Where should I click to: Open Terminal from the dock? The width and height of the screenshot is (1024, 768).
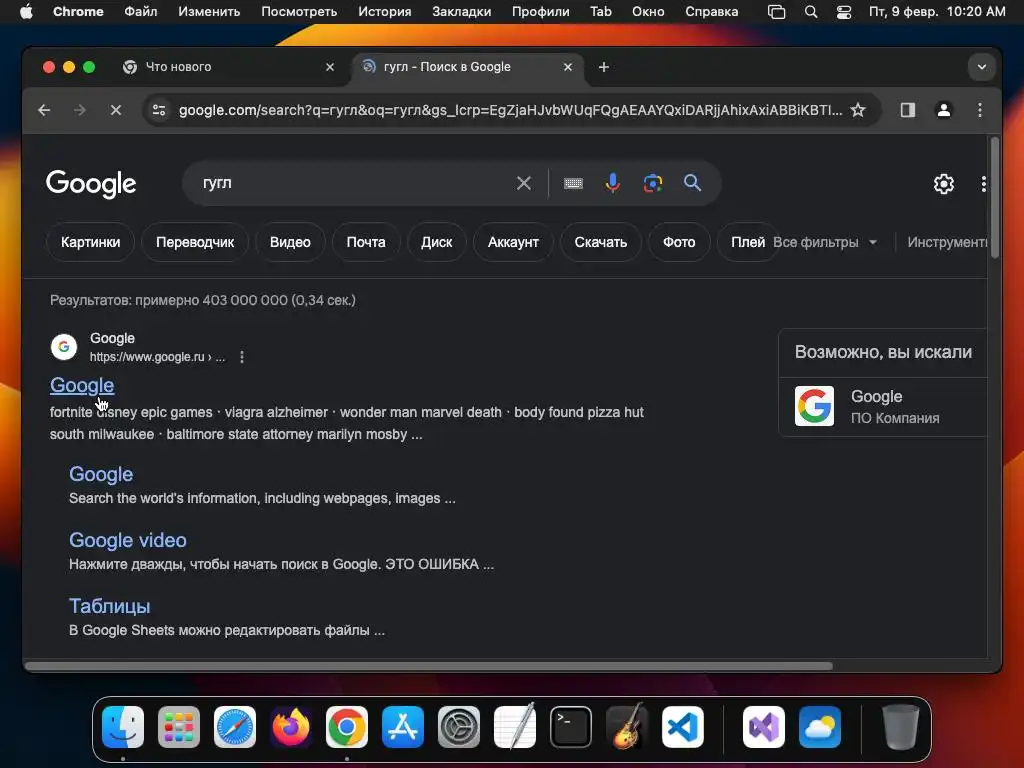click(x=571, y=727)
